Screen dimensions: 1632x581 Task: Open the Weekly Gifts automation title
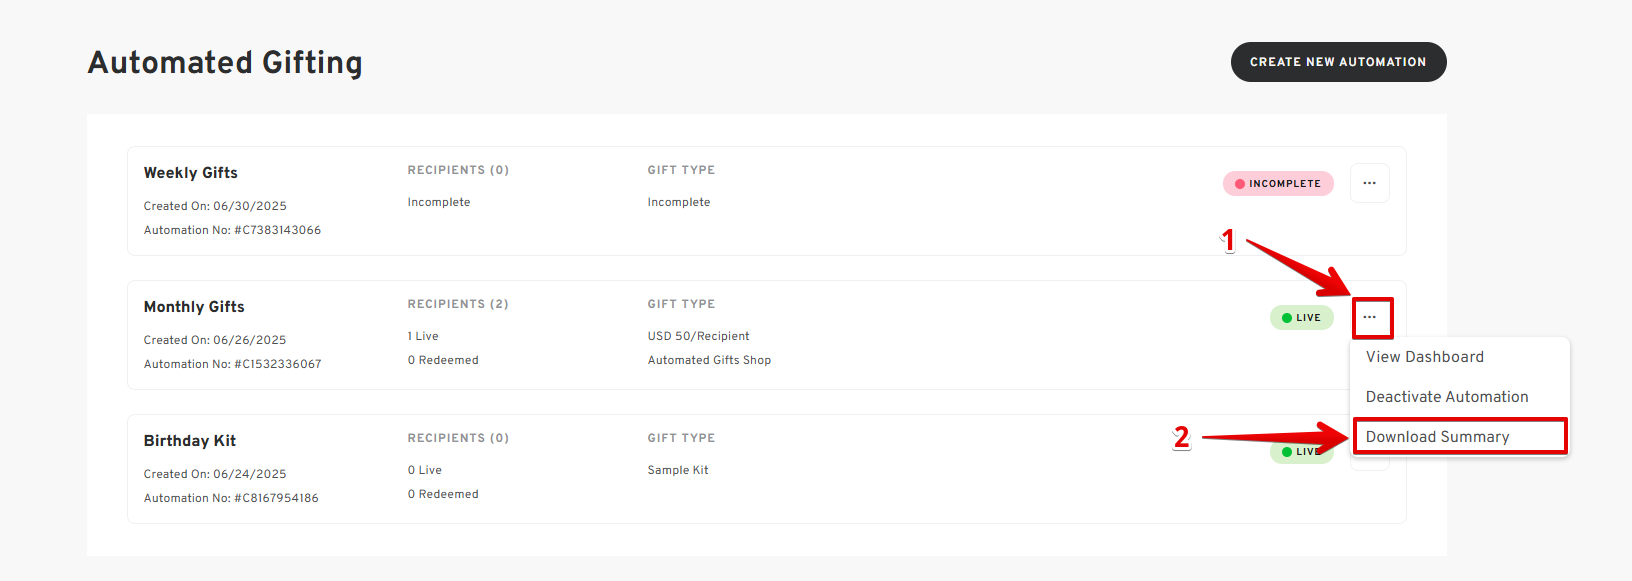click(x=191, y=173)
